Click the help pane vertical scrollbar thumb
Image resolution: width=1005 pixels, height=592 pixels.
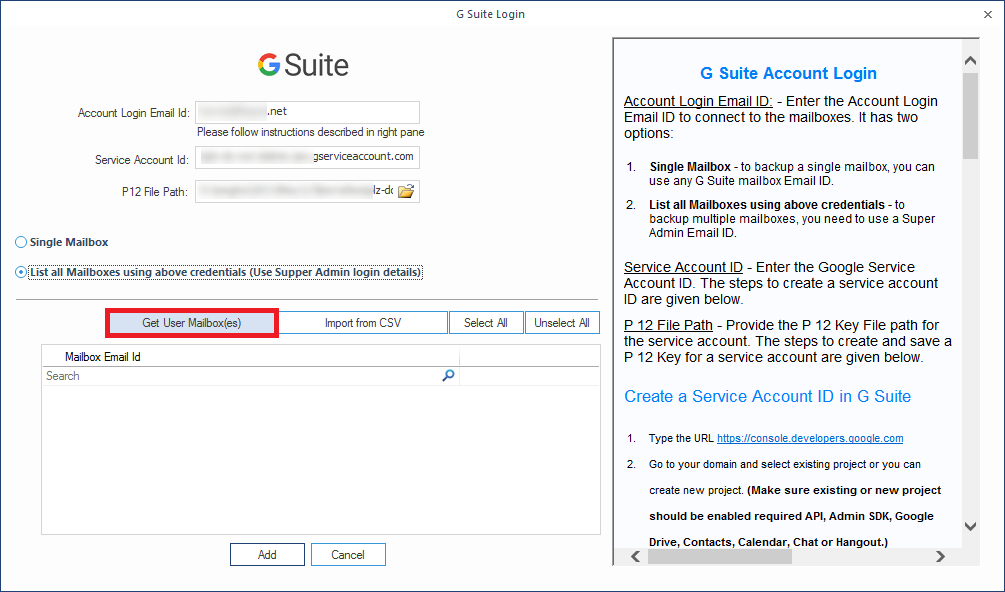[x=970, y=115]
